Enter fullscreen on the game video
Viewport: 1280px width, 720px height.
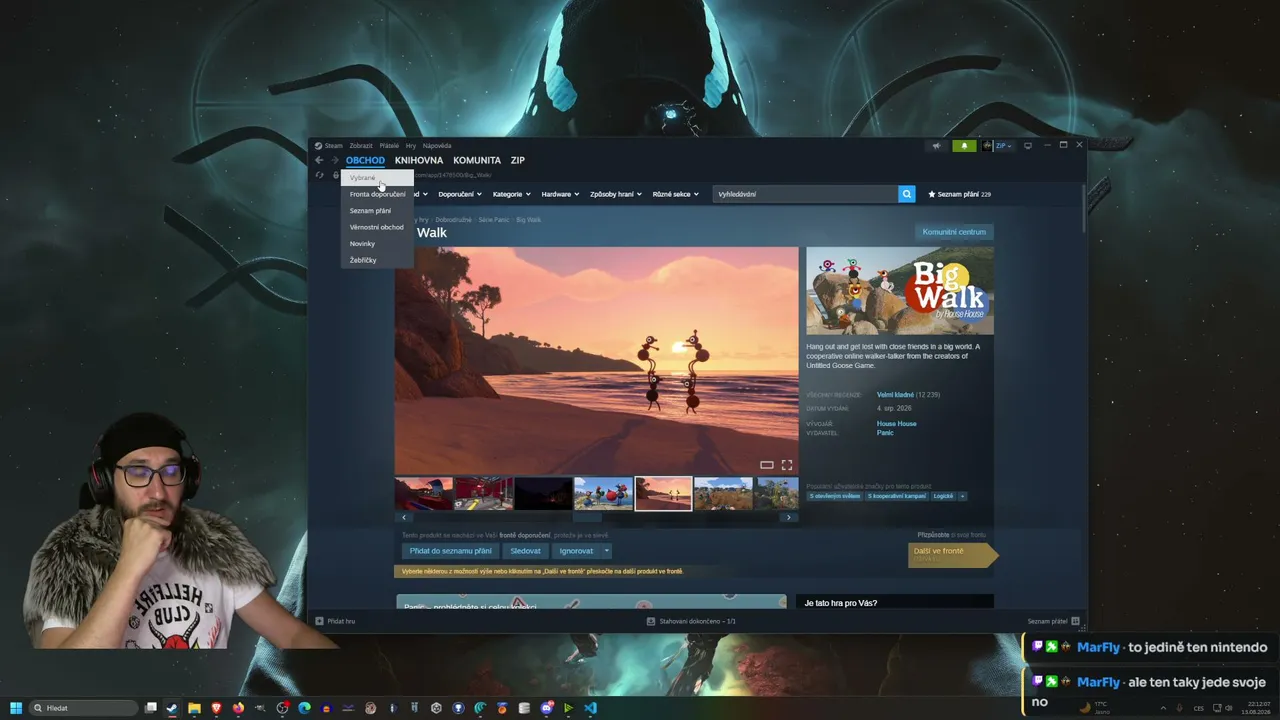(787, 465)
